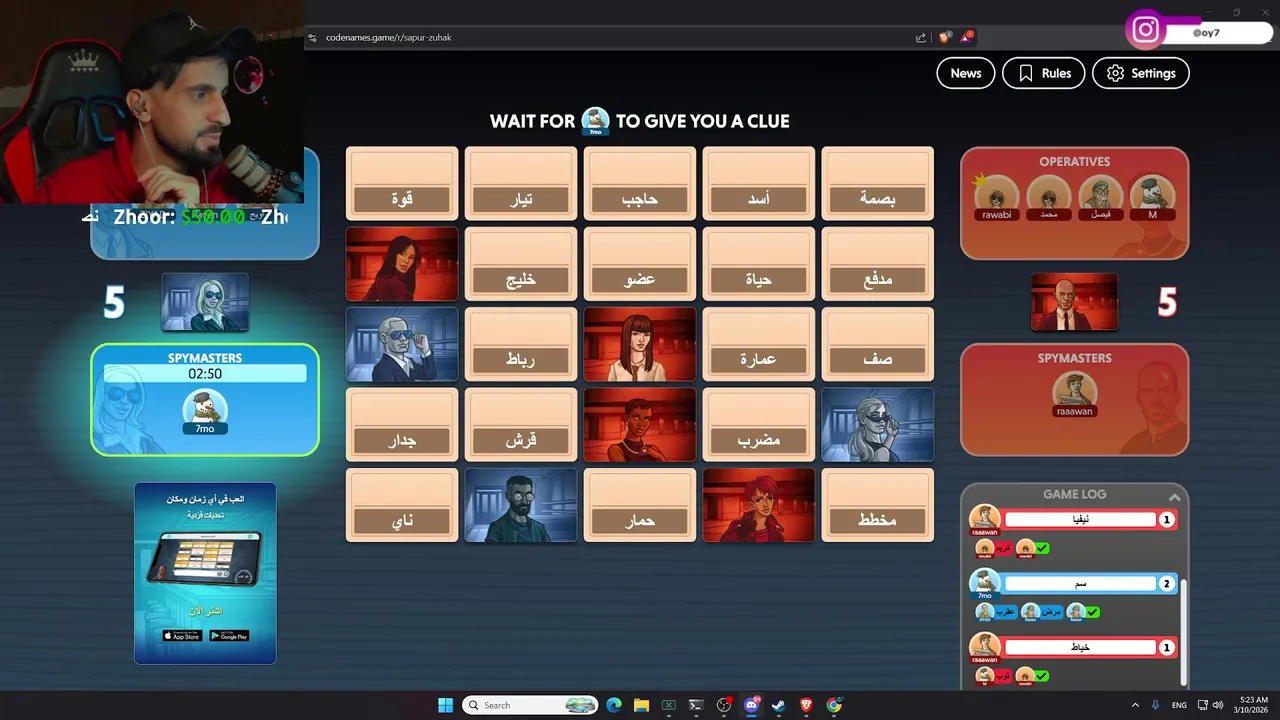Open File Explorer from the taskbar
Viewport: 1280px width, 720px height.
tap(641, 705)
